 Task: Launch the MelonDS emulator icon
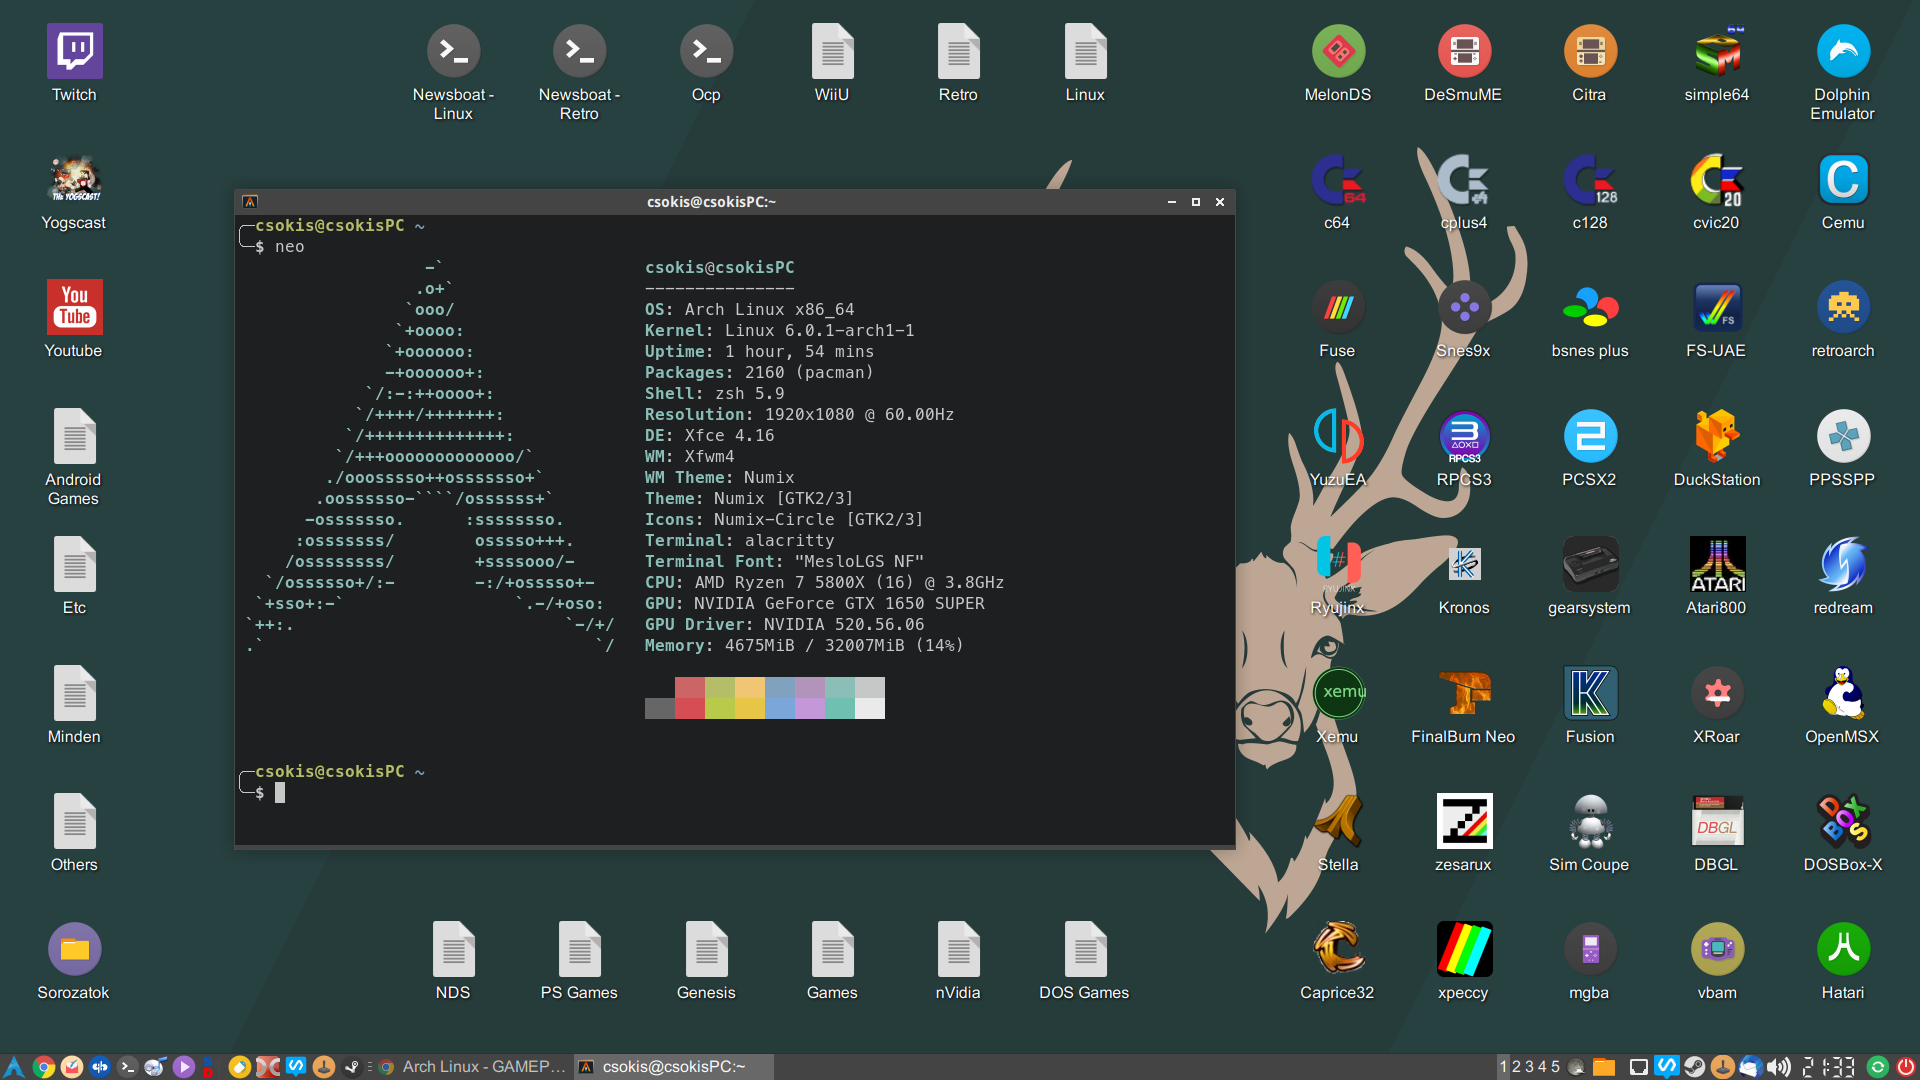pyautogui.click(x=1338, y=52)
